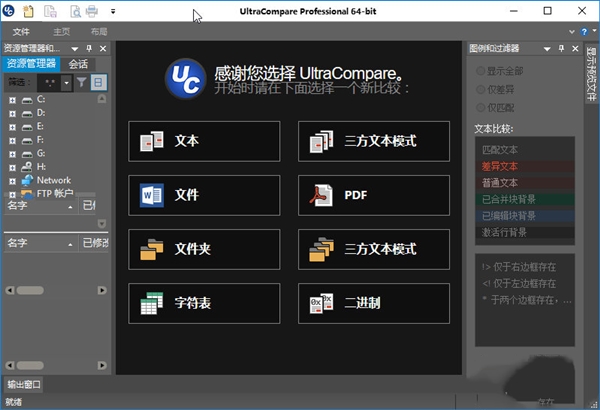Start a new 文本 comparison
The width and height of the screenshot is (600, 410).
click(x=204, y=141)
